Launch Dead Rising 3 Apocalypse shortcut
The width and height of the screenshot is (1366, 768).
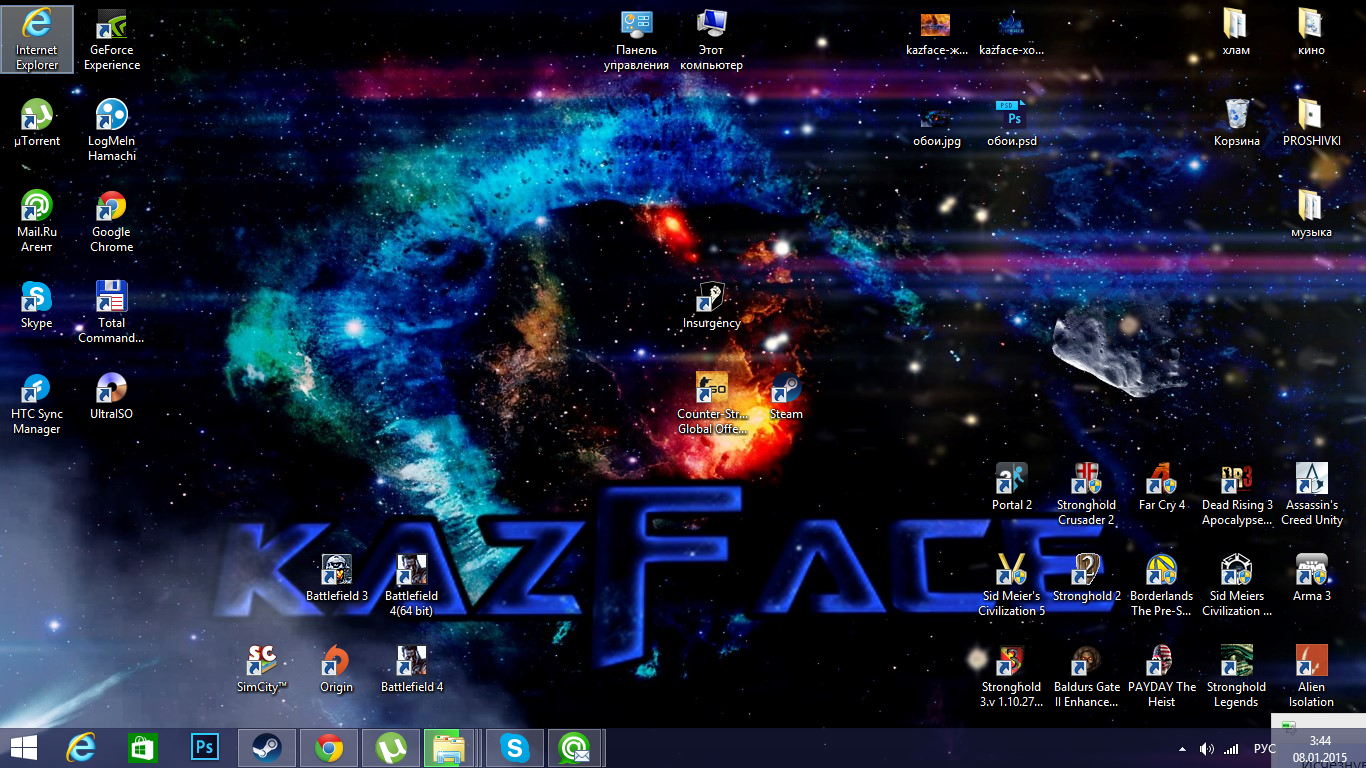click(x=1237, y=493)
